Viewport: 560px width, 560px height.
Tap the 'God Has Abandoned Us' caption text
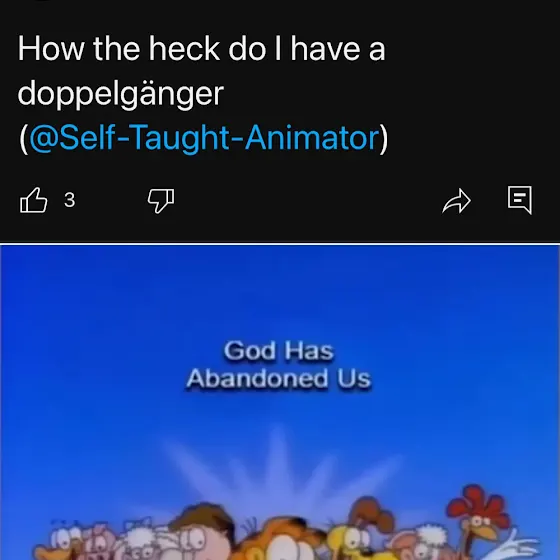[279, 365]
